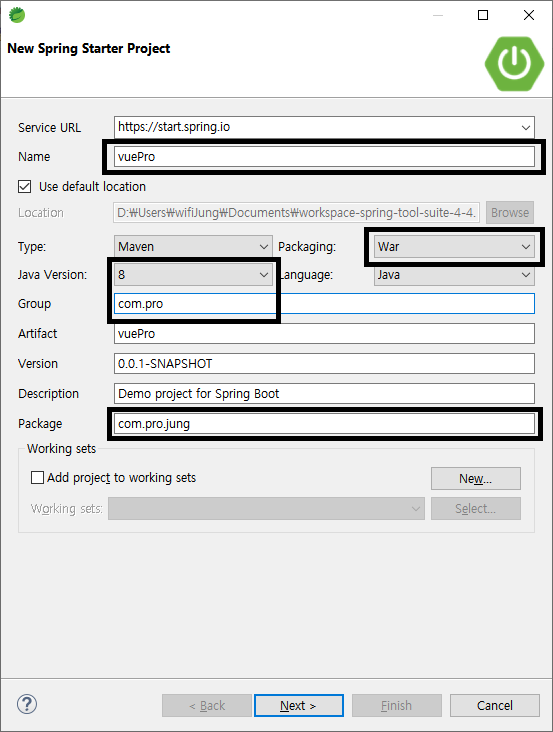553x732 pixels.
Task: Click the New... working set button
Action: (476, 479)
